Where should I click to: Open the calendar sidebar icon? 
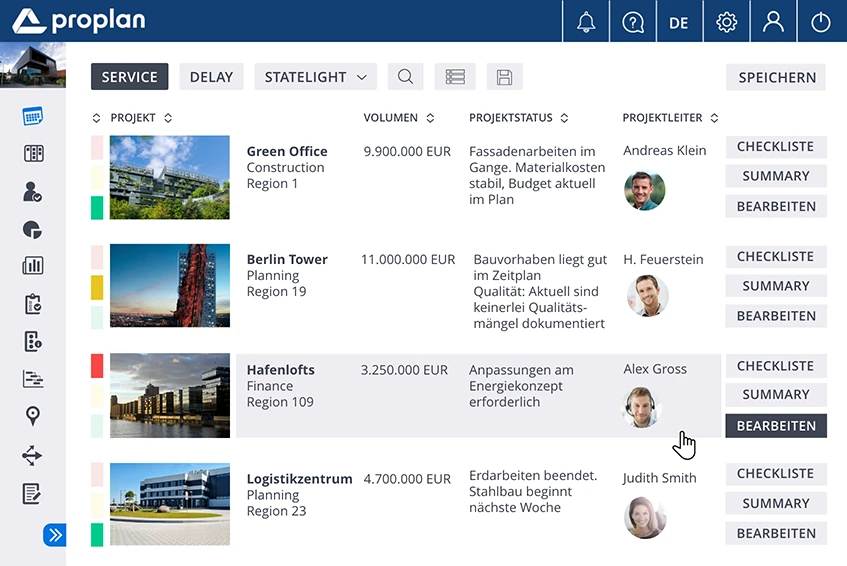(x=32, y=116)
